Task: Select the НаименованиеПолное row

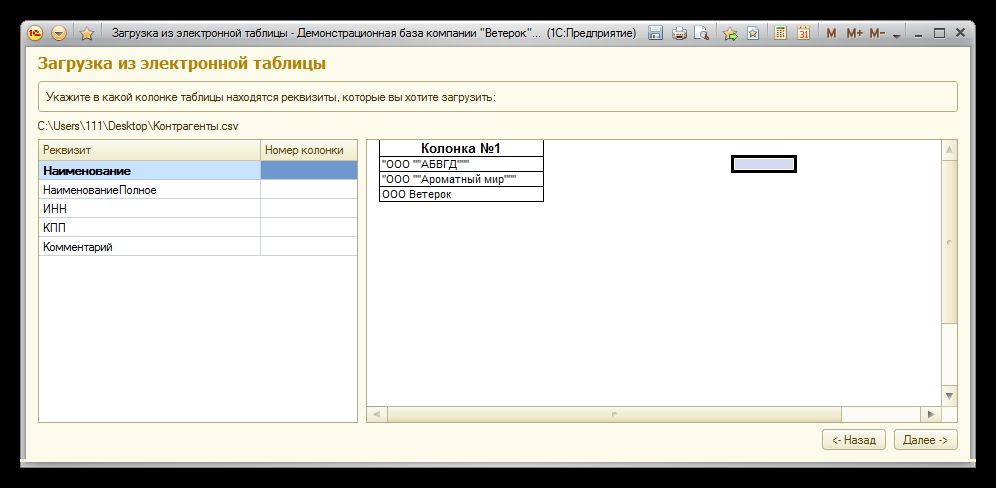Action: click(x=149, y=190)
